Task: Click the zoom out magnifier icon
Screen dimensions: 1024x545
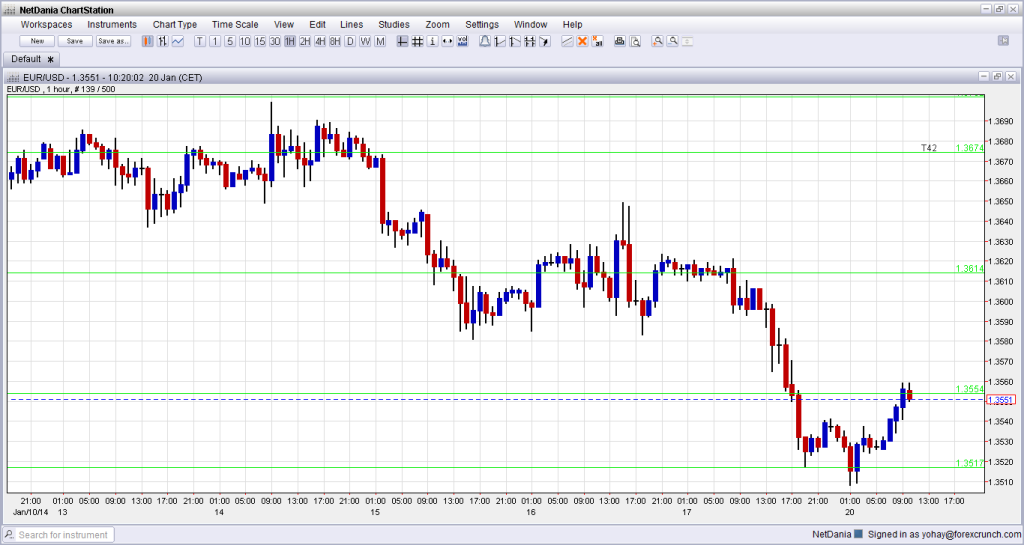Action: tap(672, 41)
